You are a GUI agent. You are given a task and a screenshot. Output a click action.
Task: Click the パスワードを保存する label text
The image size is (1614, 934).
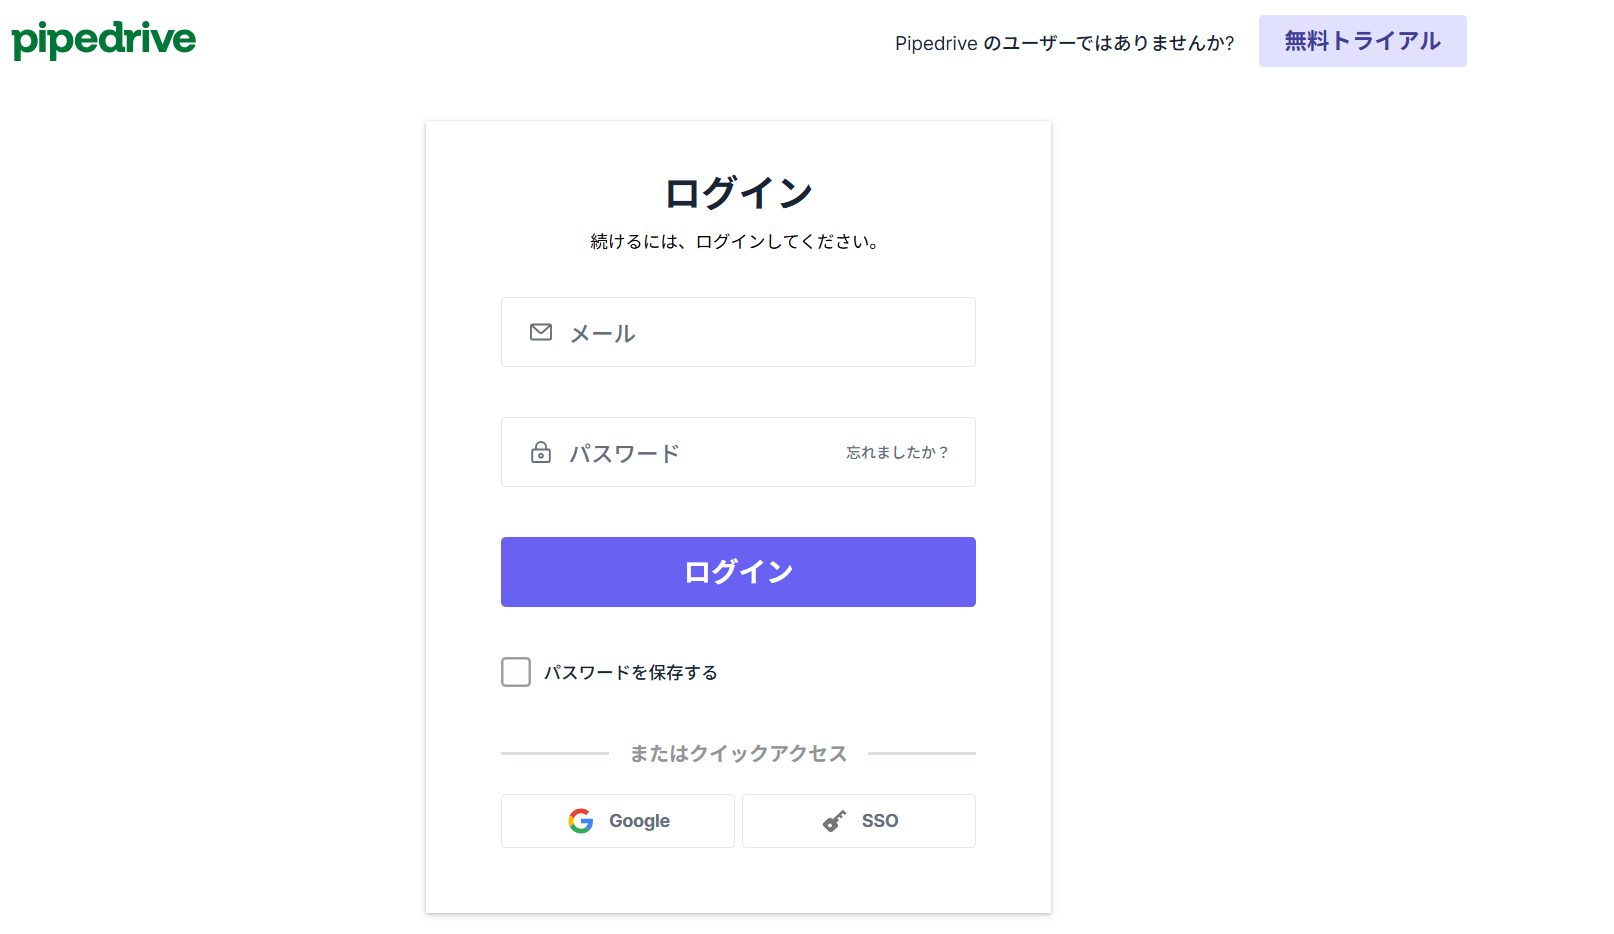(631, 672)
